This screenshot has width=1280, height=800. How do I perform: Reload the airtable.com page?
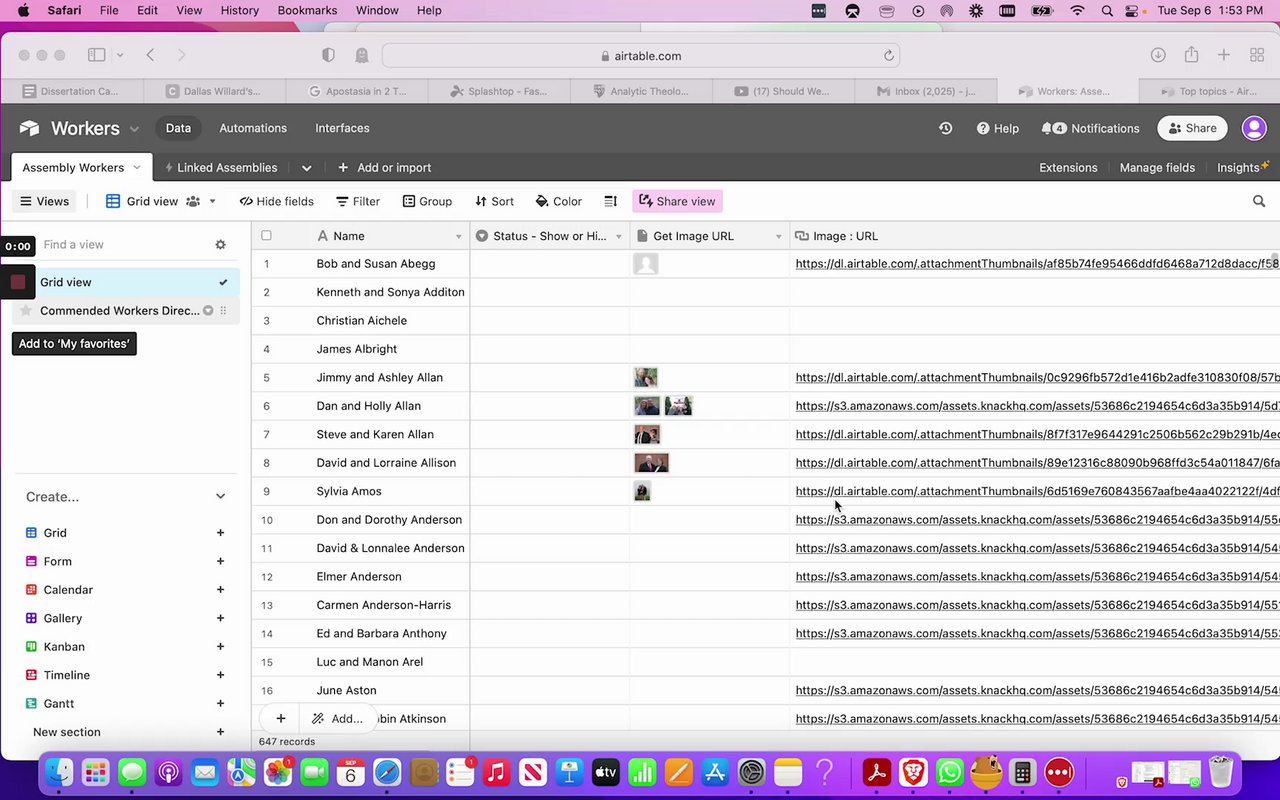888,56
